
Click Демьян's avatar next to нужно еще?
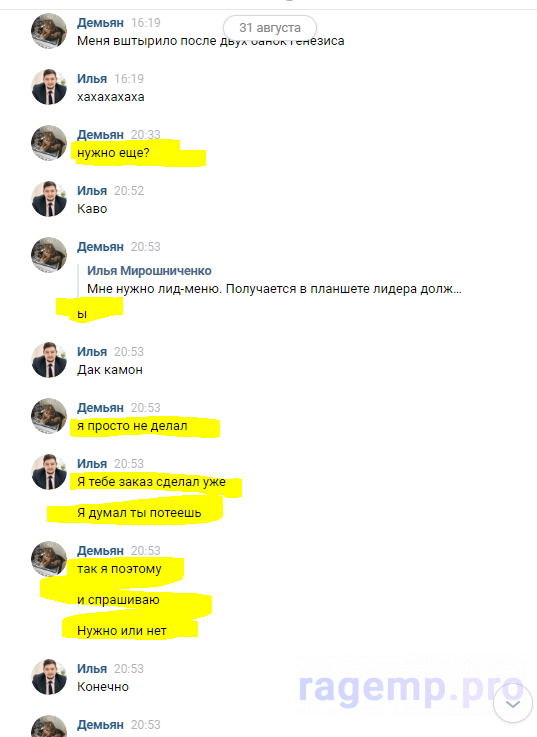click(x=49, y=143)
